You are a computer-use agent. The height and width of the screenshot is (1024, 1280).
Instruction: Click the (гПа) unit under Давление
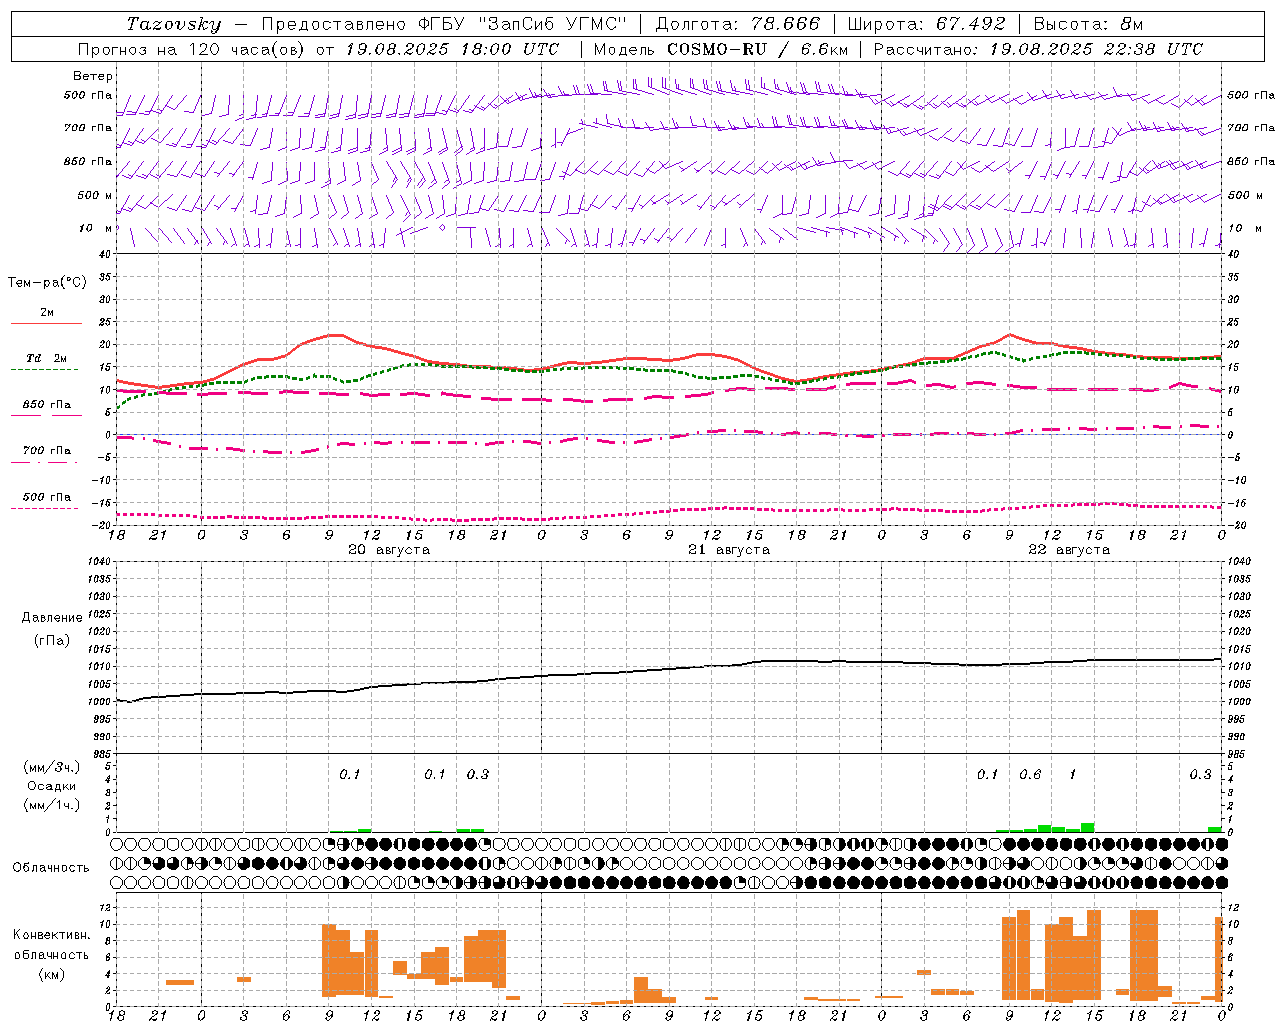click(x=52, y=640)
